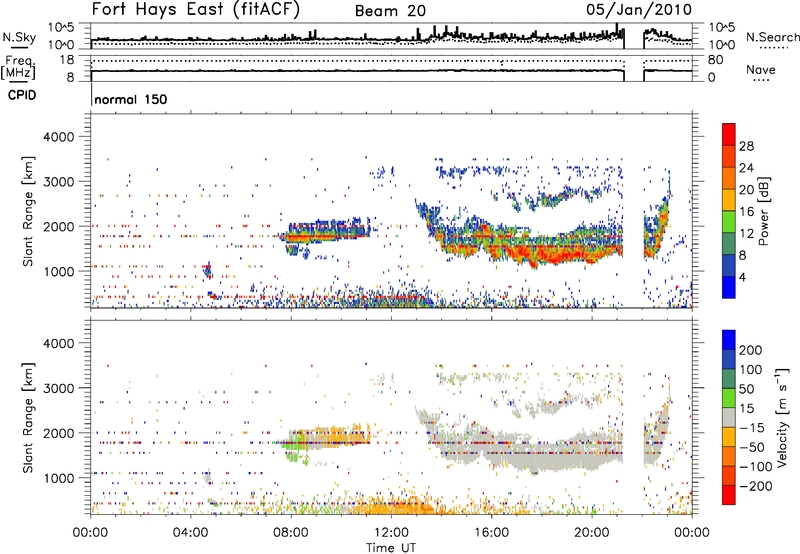This screenshot has height=554, width=800.
Task: Click the '12' value on power colorbar
Action: tap(746, 234)
